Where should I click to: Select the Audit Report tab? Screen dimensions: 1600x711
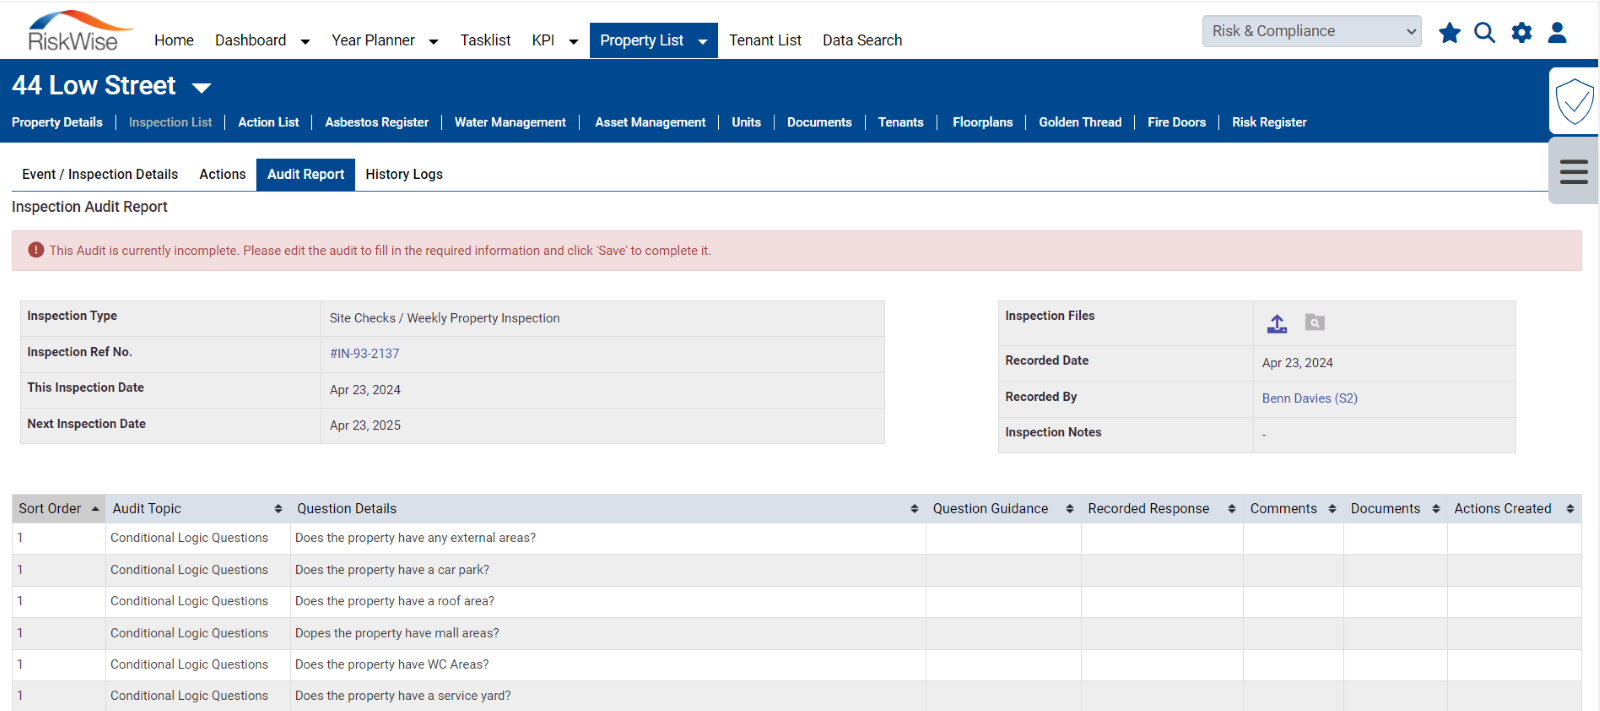click(x=305, y=174)
